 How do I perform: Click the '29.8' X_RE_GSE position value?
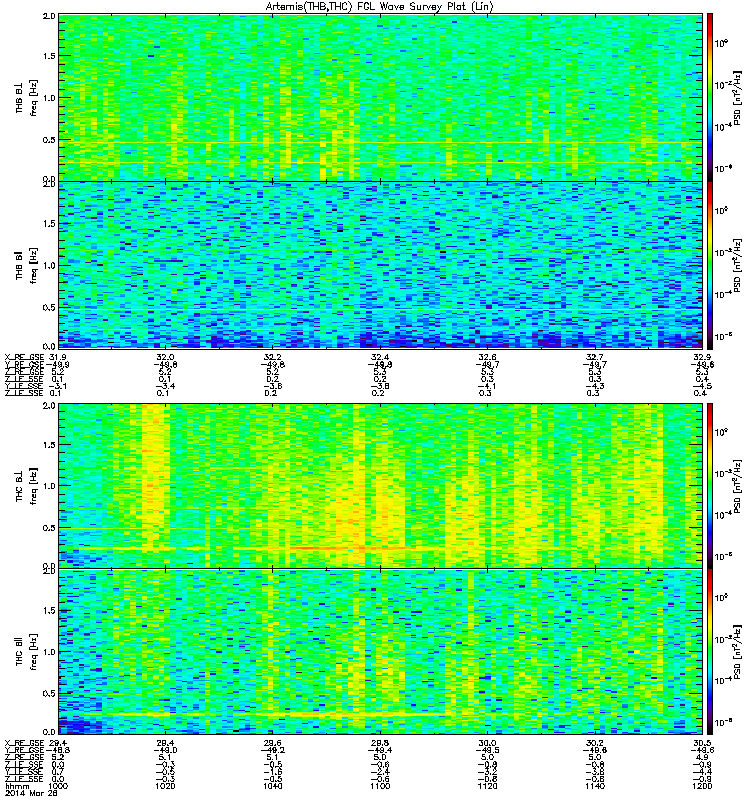click(380, 742)
